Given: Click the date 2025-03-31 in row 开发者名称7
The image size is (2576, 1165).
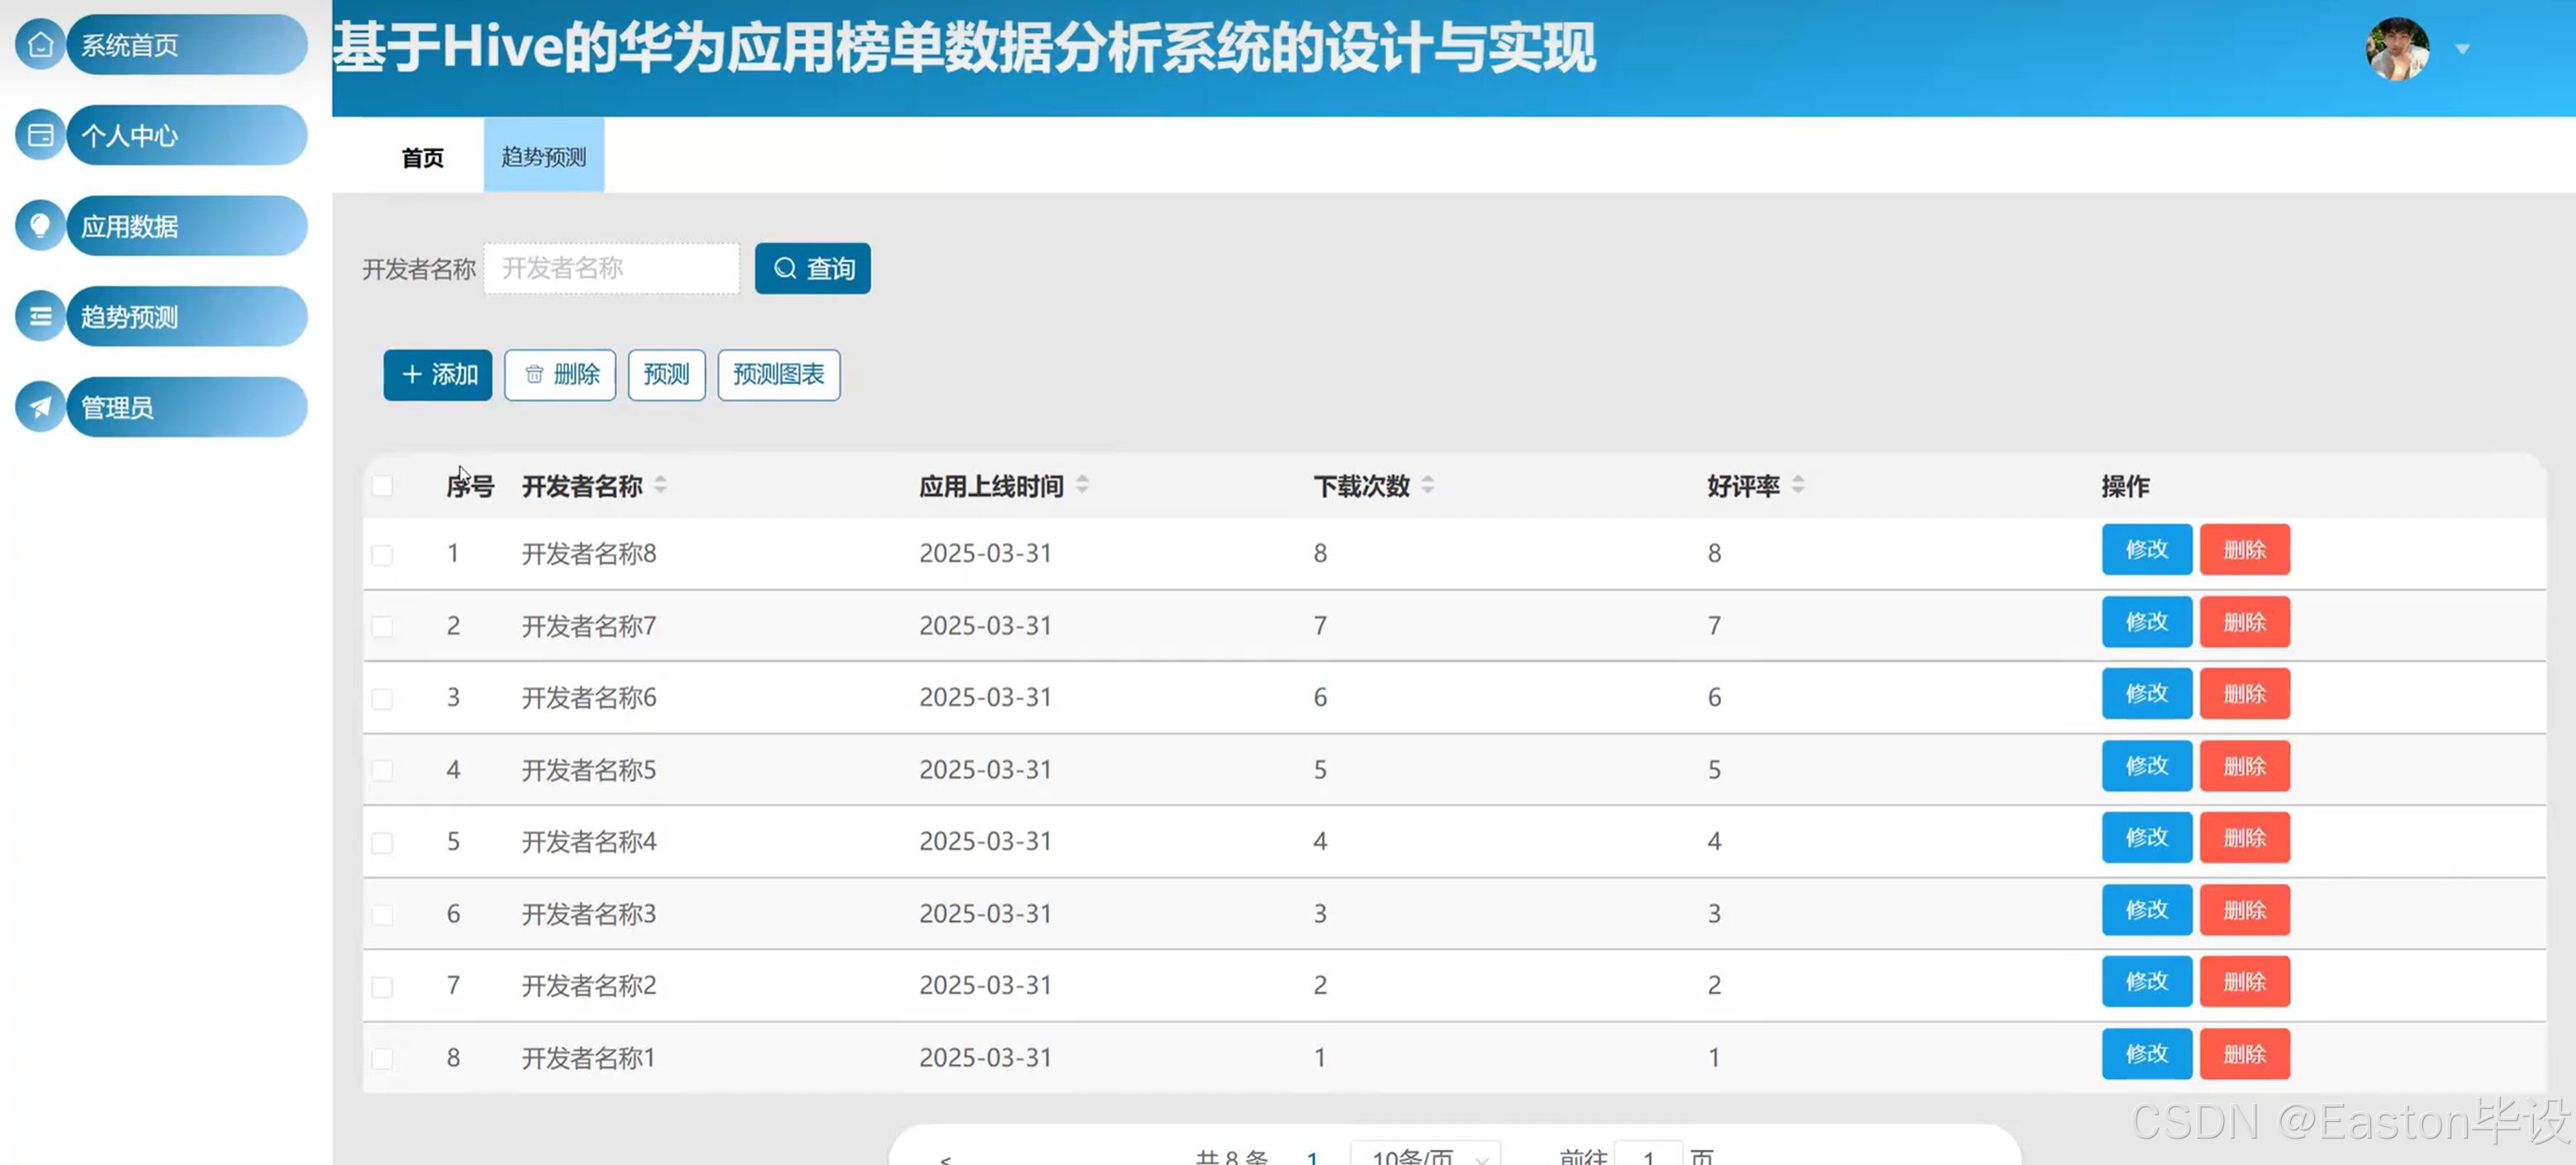Looking at the screenshot, I should 986,626.
